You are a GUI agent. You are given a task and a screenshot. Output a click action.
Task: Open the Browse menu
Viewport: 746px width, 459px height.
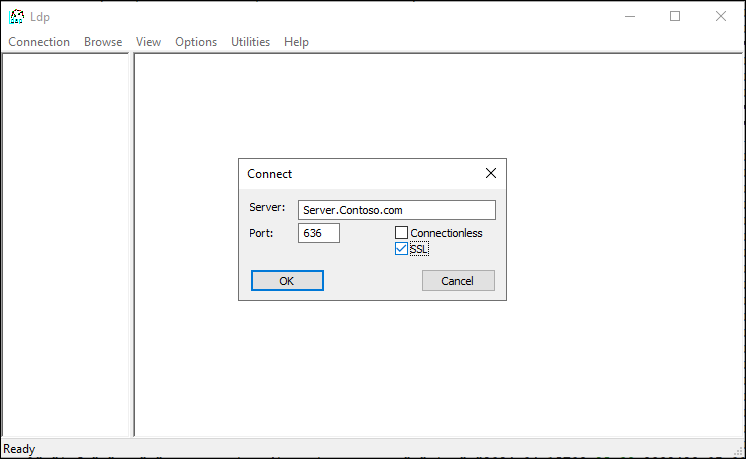103,42
